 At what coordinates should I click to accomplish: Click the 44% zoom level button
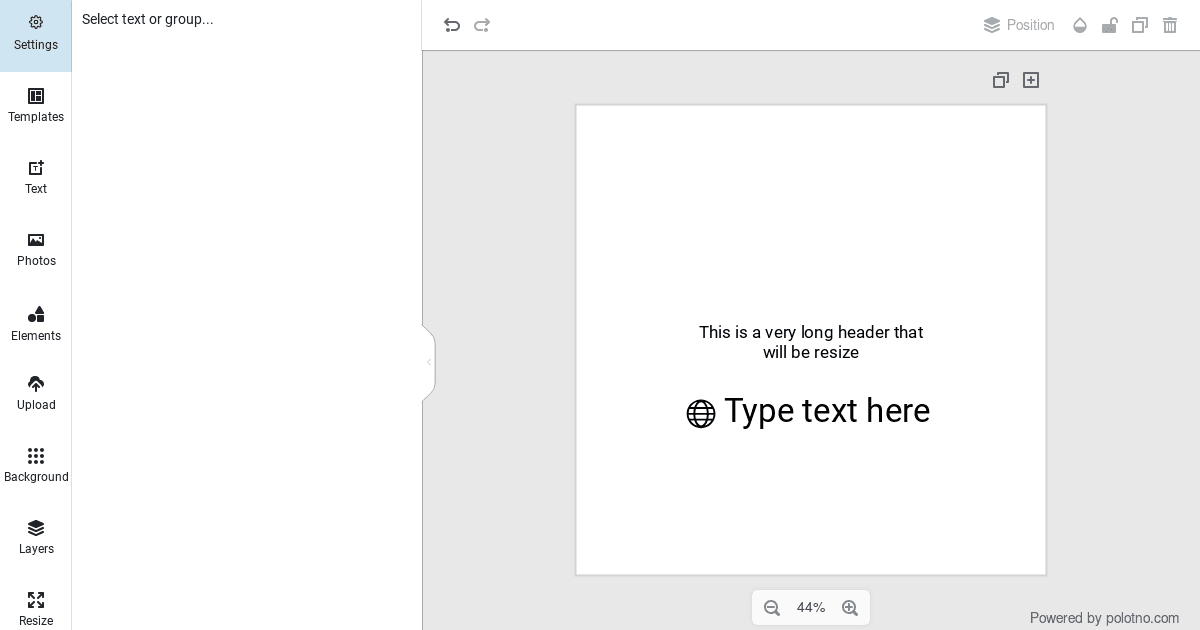click(x=811, y=608)
